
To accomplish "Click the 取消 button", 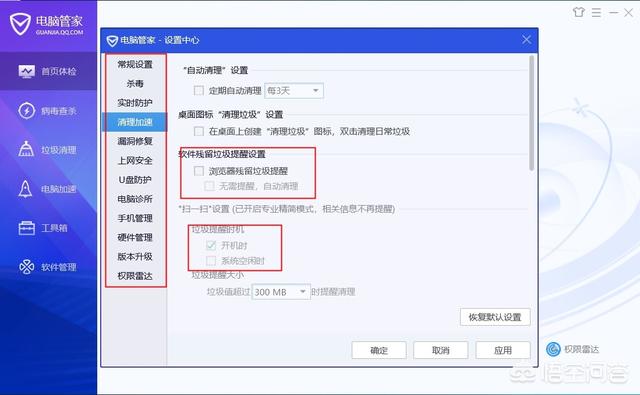I will (441, 350).
